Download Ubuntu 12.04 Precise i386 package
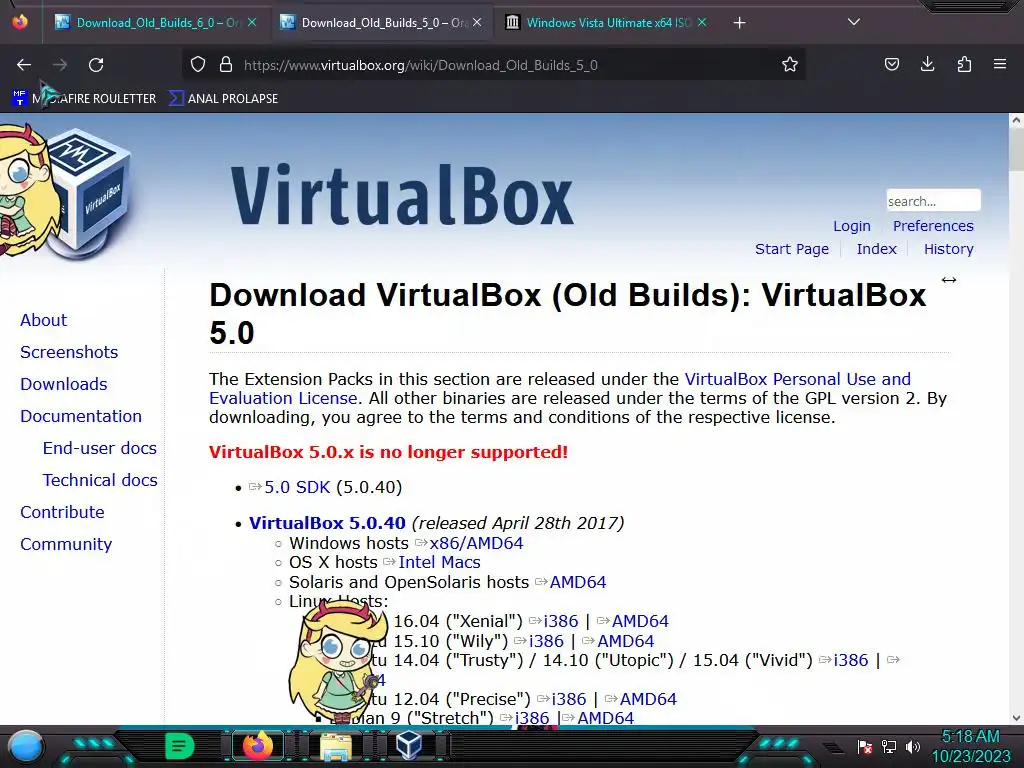This screenshot has width=1024, height=768. point(569,699)
